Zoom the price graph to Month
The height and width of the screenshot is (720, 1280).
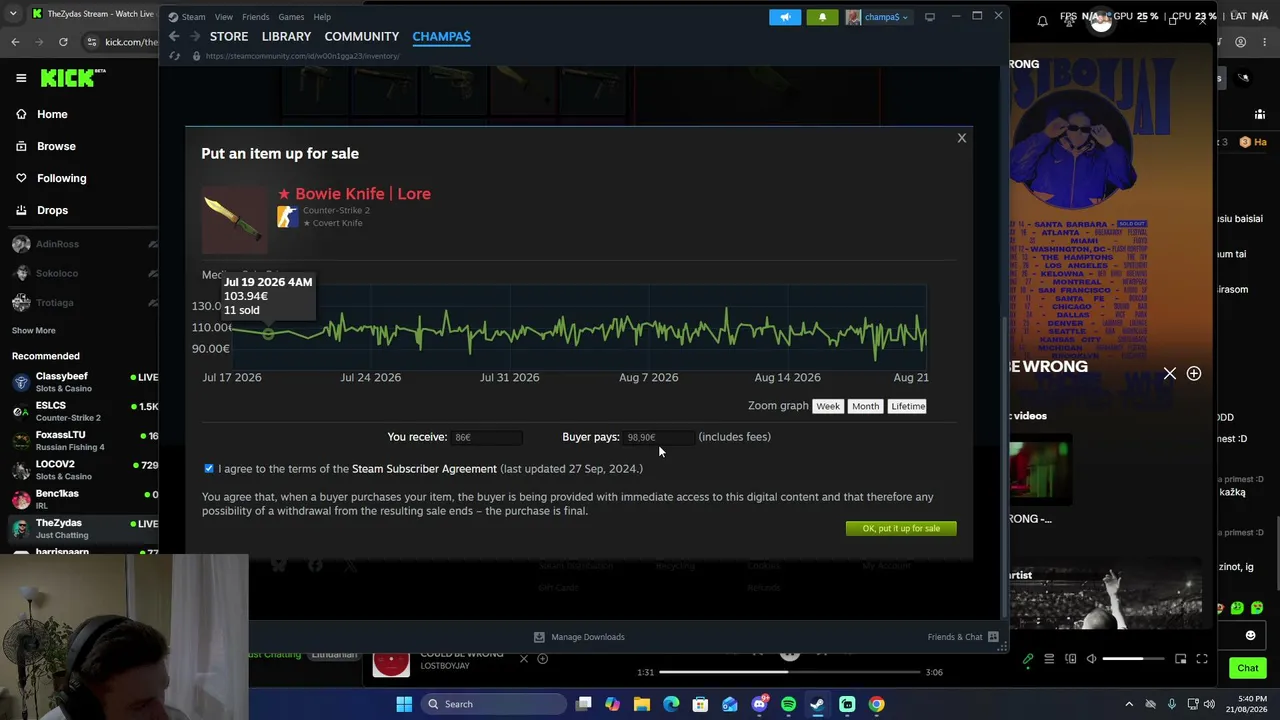[x=865, y=406]
